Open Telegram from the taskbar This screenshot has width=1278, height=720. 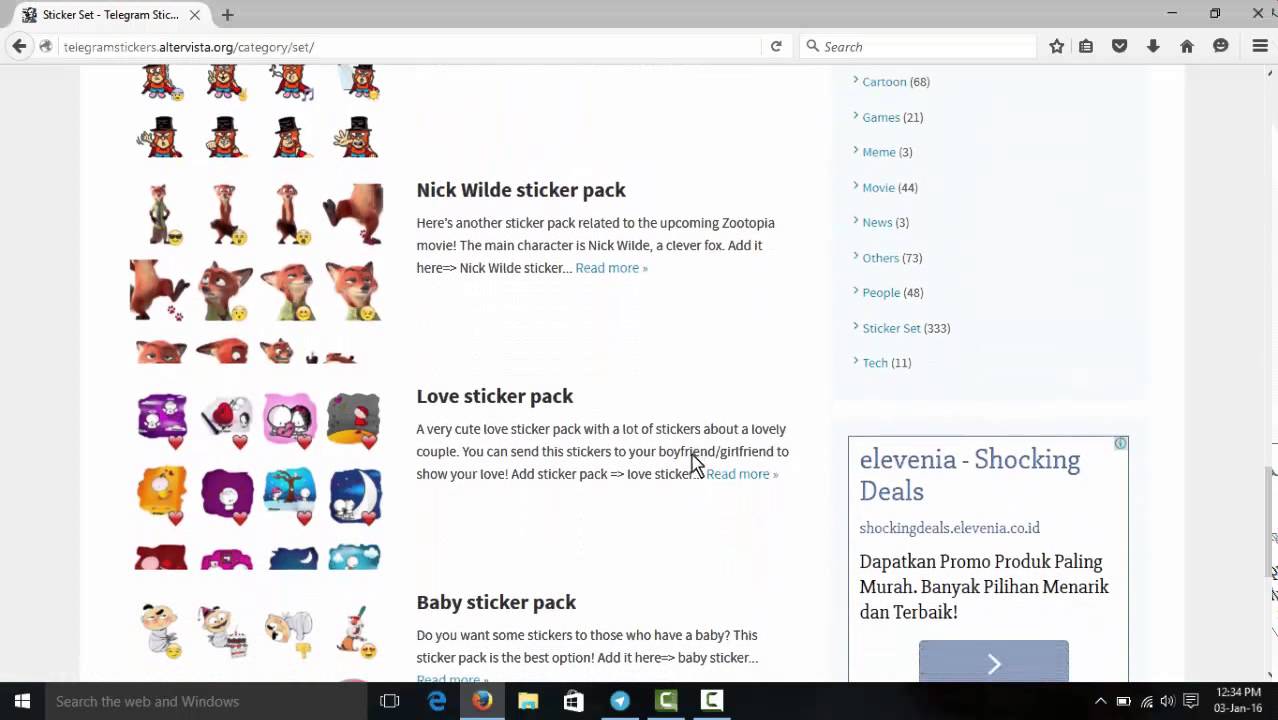click(x=620, y=701)
